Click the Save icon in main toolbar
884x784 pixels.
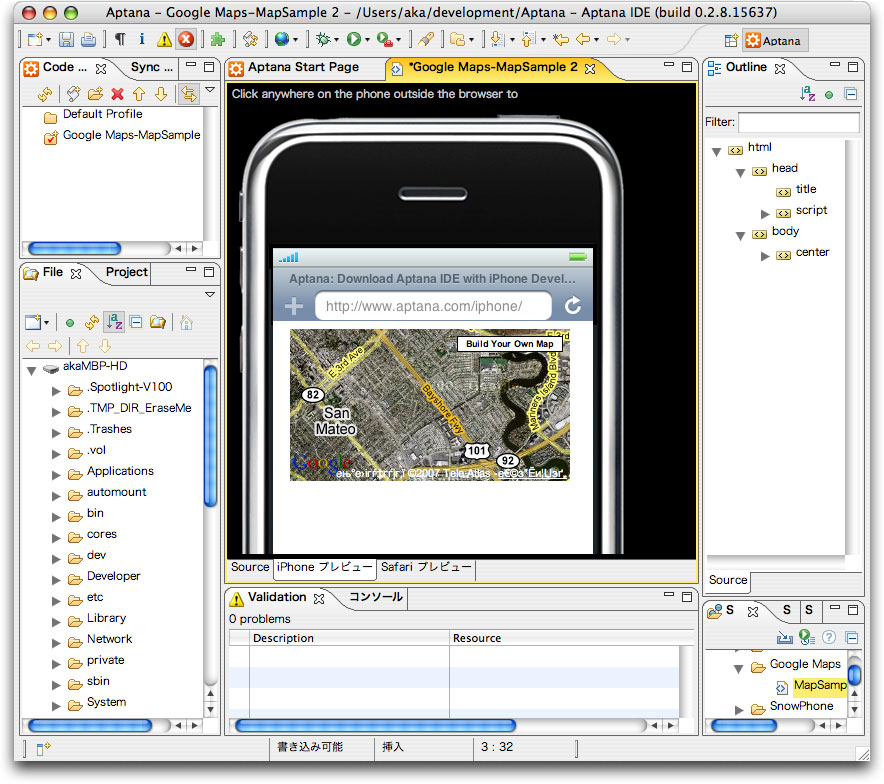(x=66, y=40)
